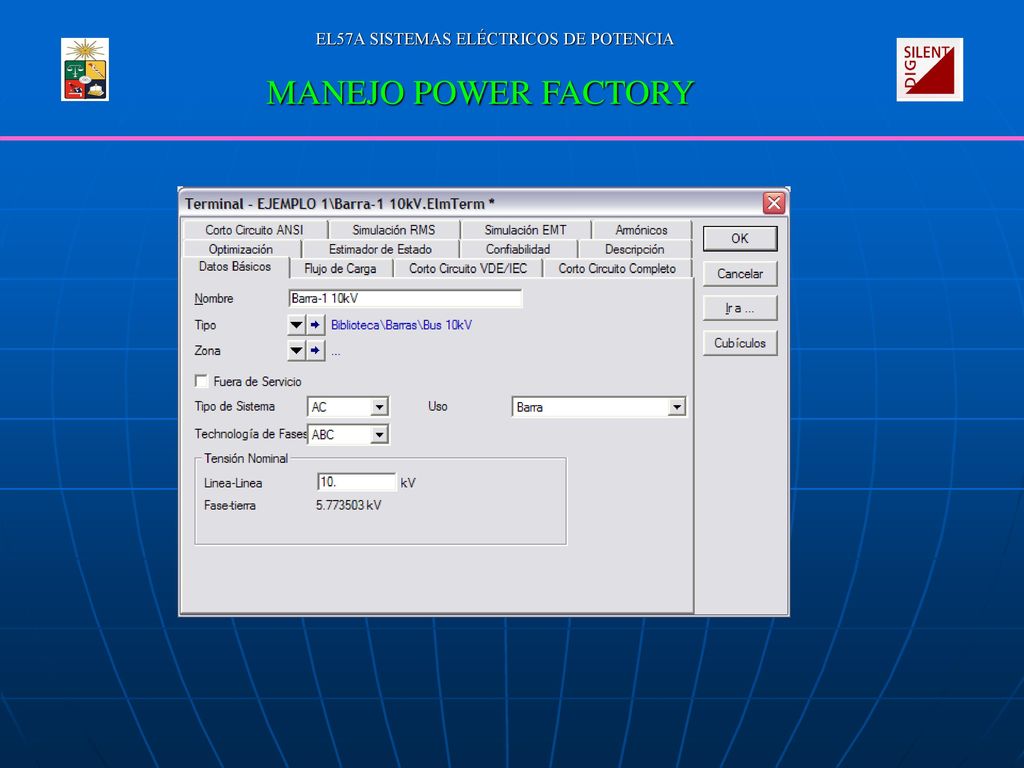
Task: Click the Zona select drop arrow
Action: [296, 351]
